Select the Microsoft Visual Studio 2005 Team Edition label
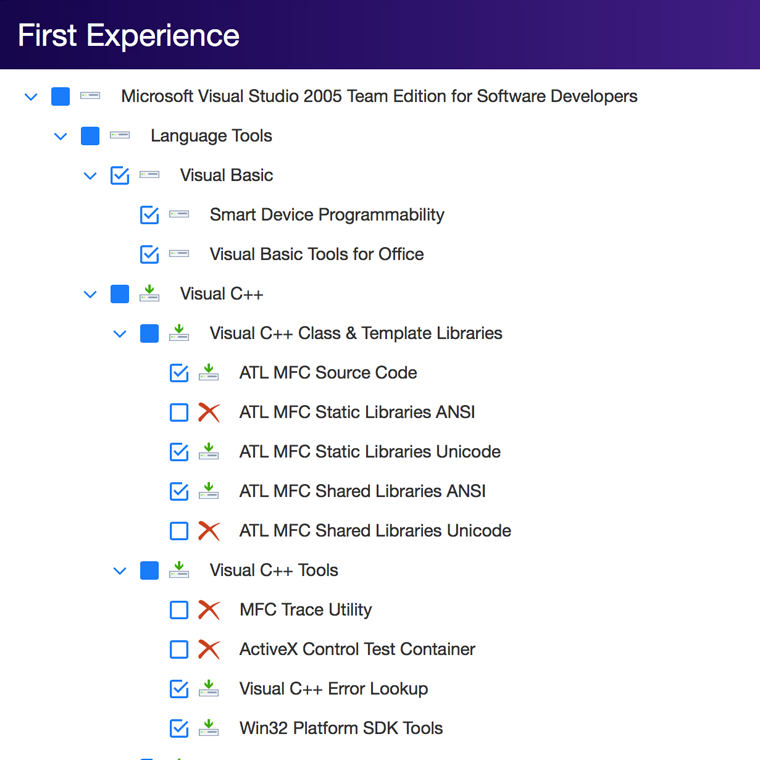The width and height of the screenshot is (760, 760). (379, 96)
